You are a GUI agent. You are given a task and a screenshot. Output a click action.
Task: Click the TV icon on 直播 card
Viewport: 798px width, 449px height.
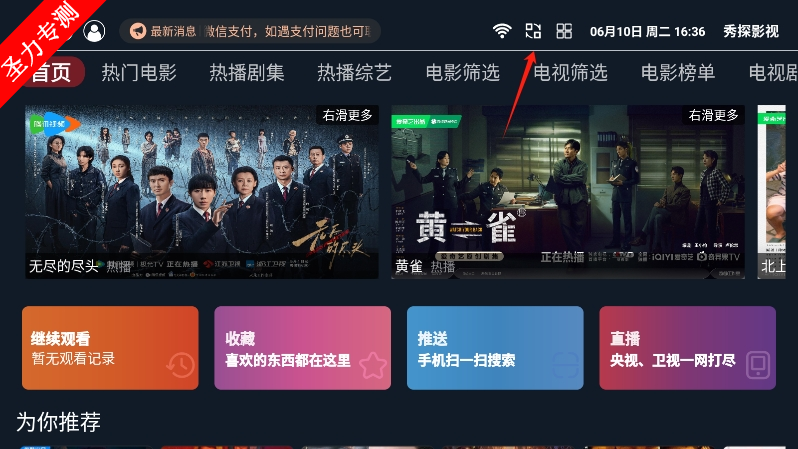click(758, 365)
